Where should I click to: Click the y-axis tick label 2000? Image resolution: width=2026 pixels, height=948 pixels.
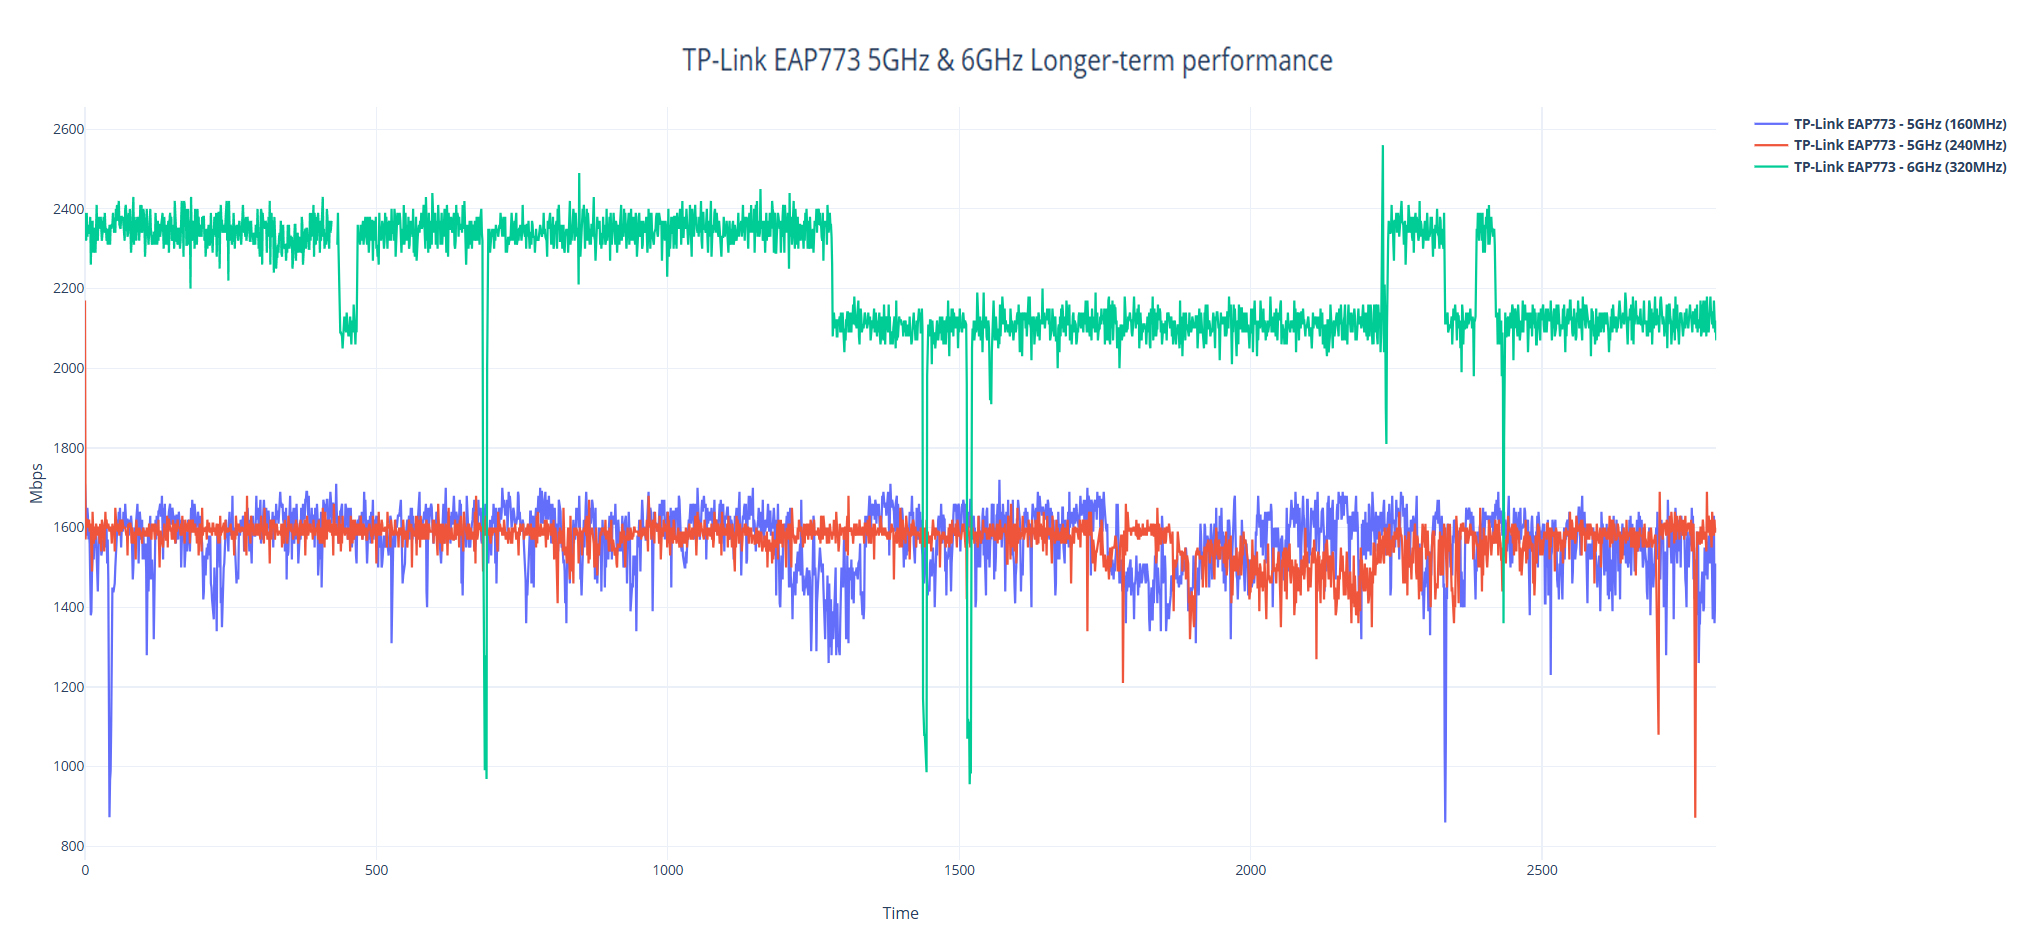[x=68, y=368]
